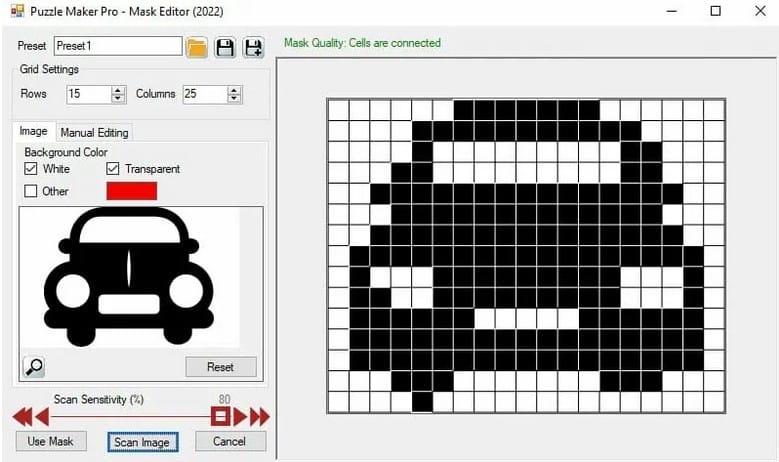Save the preset with the floppy disk icon
779x462 pixels.
(x=225, y=46)
